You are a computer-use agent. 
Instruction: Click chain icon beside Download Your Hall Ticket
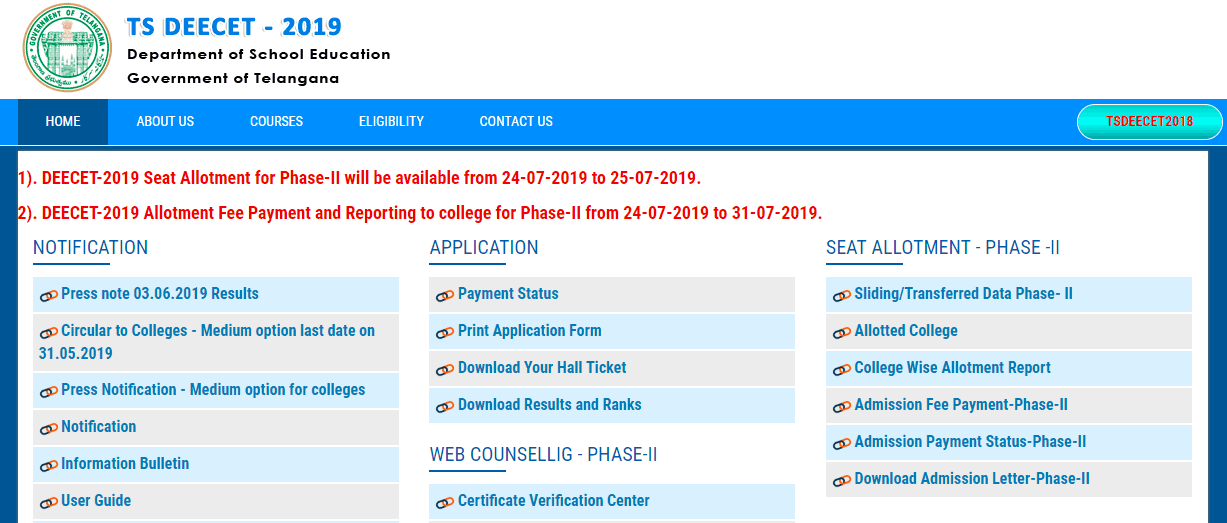click(445, 370)
